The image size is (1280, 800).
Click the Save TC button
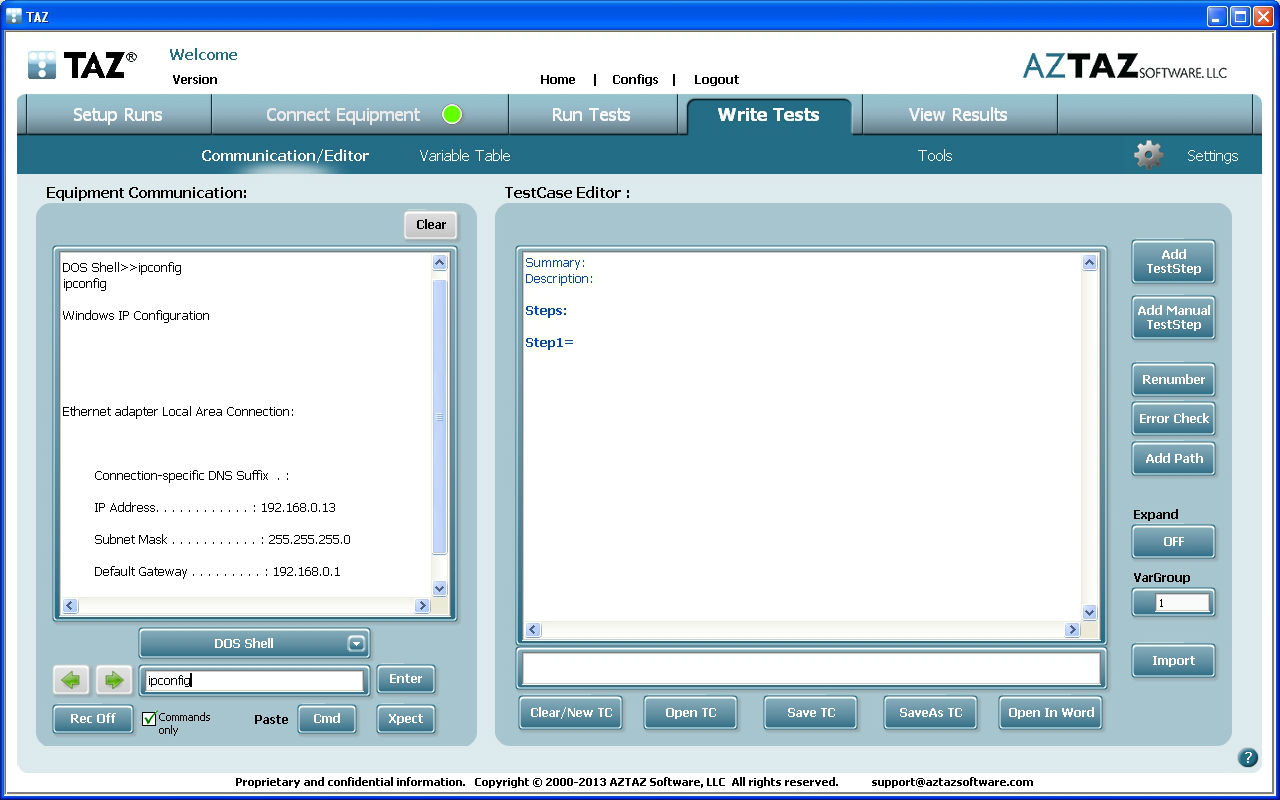[811, 712]
